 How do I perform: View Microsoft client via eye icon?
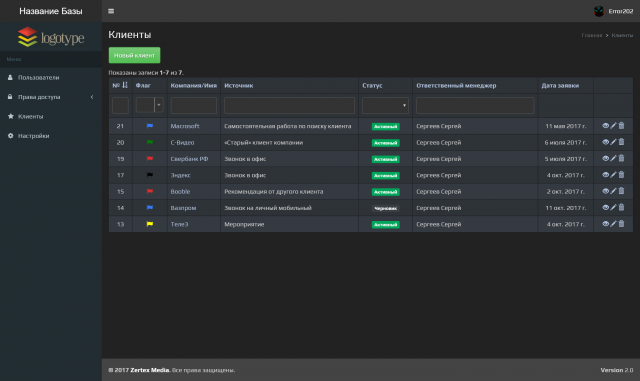coord(606,126)
